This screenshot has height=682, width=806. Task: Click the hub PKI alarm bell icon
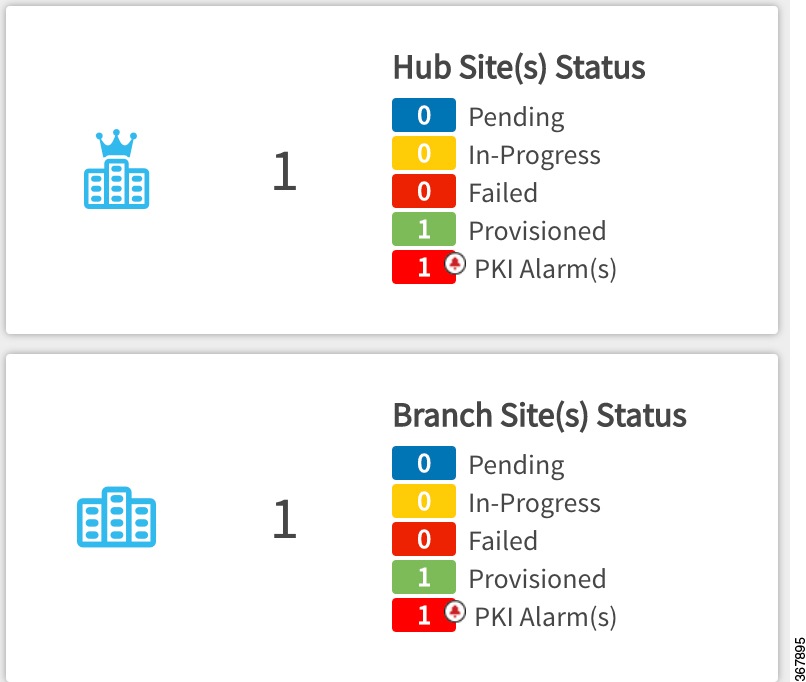[x=455, y=264]
